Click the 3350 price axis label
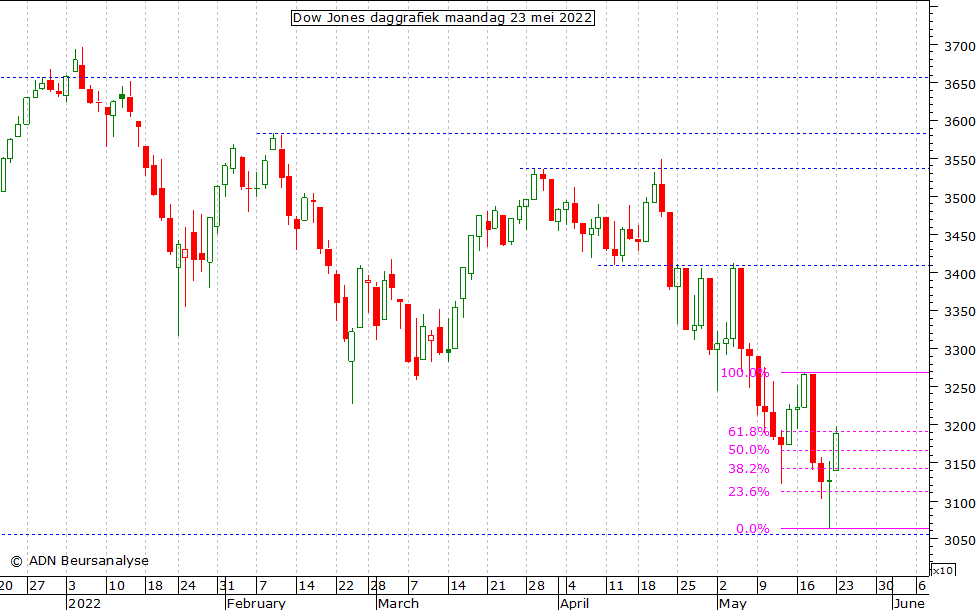Image resolution: width=980 pixels, height=610 pixels. [x=959, y=312]
